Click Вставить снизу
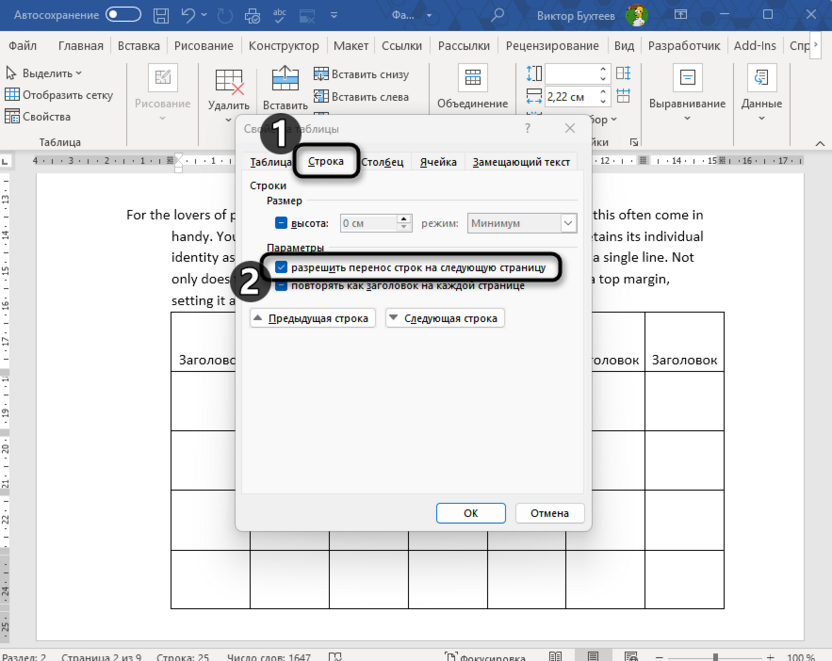Screen dimensions: 832x661 click(x=361, y=74)
